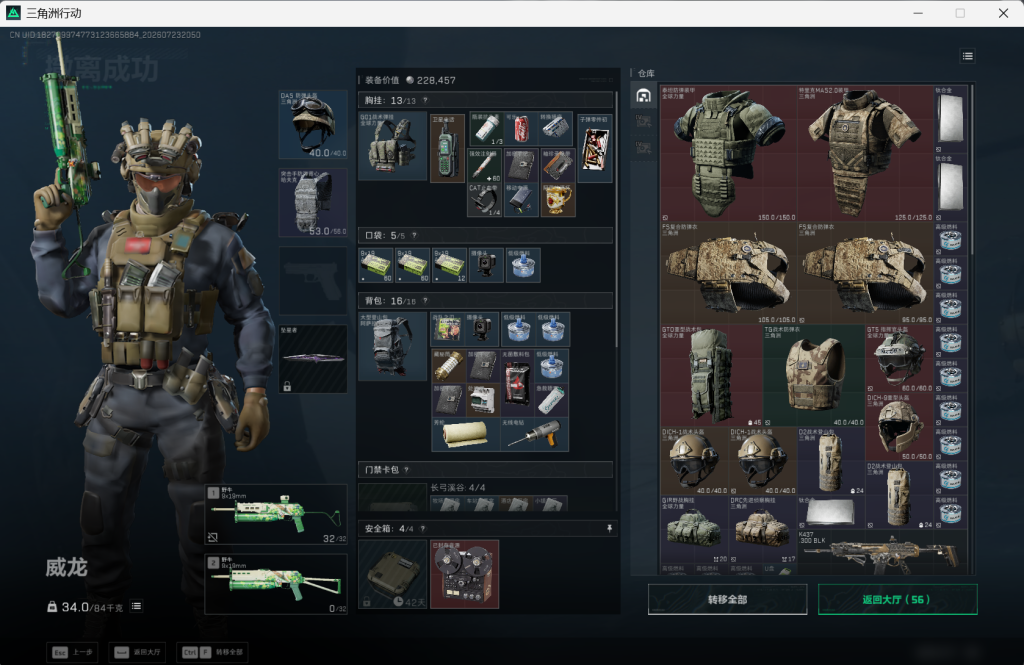The width and height of the screenshot is (1024, 665).
Task: Toggle the pin icon on safe box header
Action: pyautogui.click(x=609, y=528)
